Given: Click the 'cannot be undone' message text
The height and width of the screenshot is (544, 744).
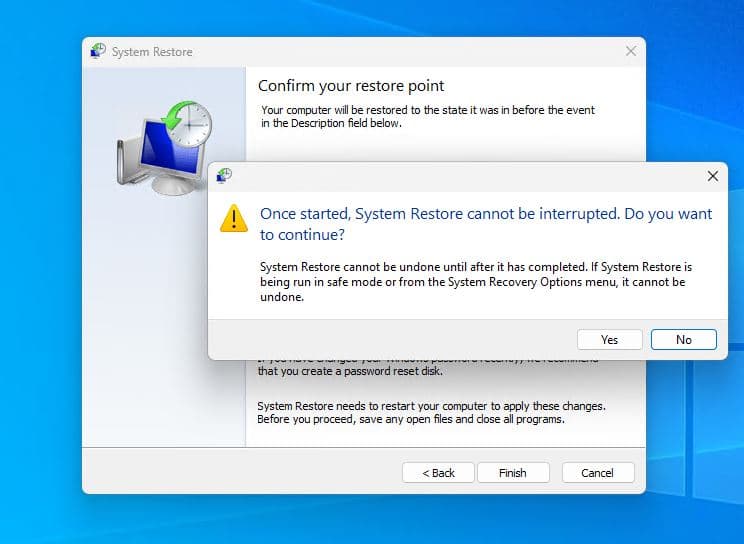Looking at the screenshot, I should pyautogui.click(x=475, y=282).
